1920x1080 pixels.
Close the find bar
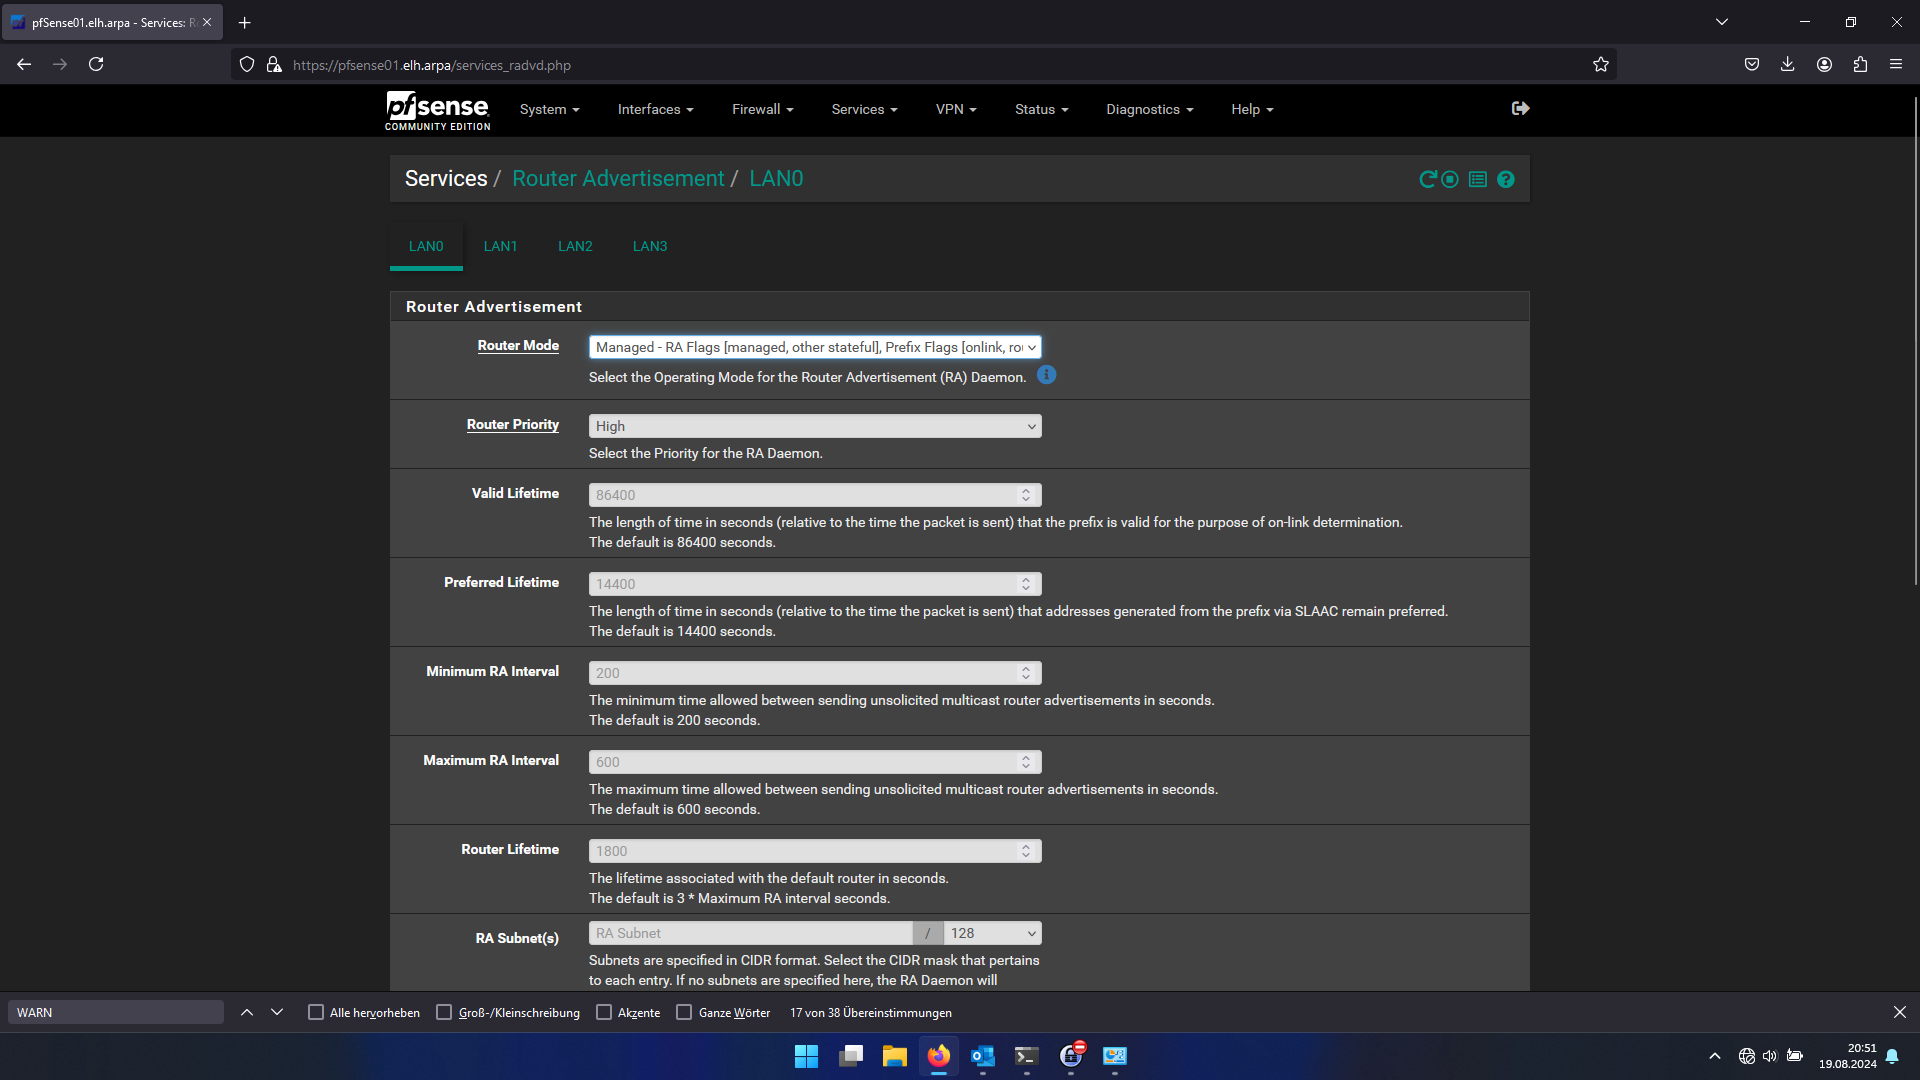(1900, 1013)
